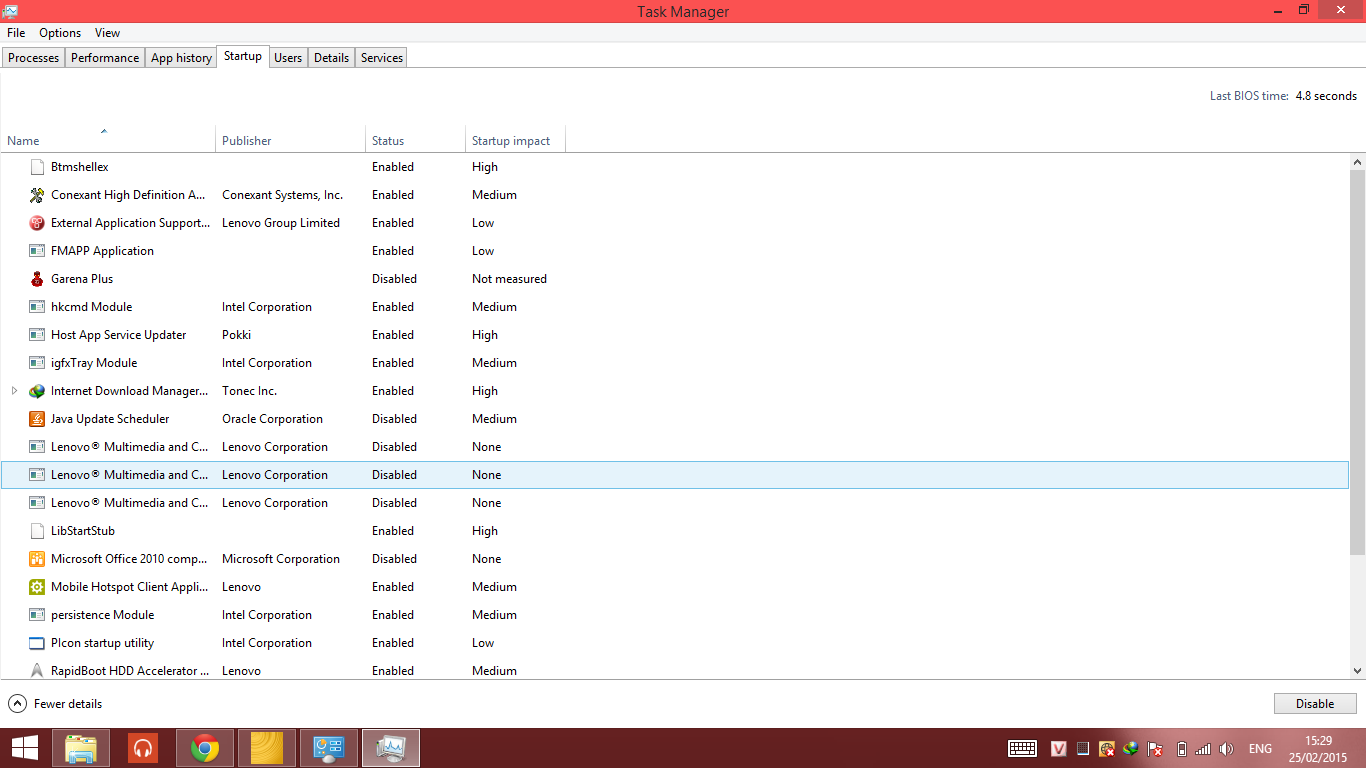Sort by the Startup impact column header
This screenshot has height=768, width=1366.
click(x=515, y=141)
